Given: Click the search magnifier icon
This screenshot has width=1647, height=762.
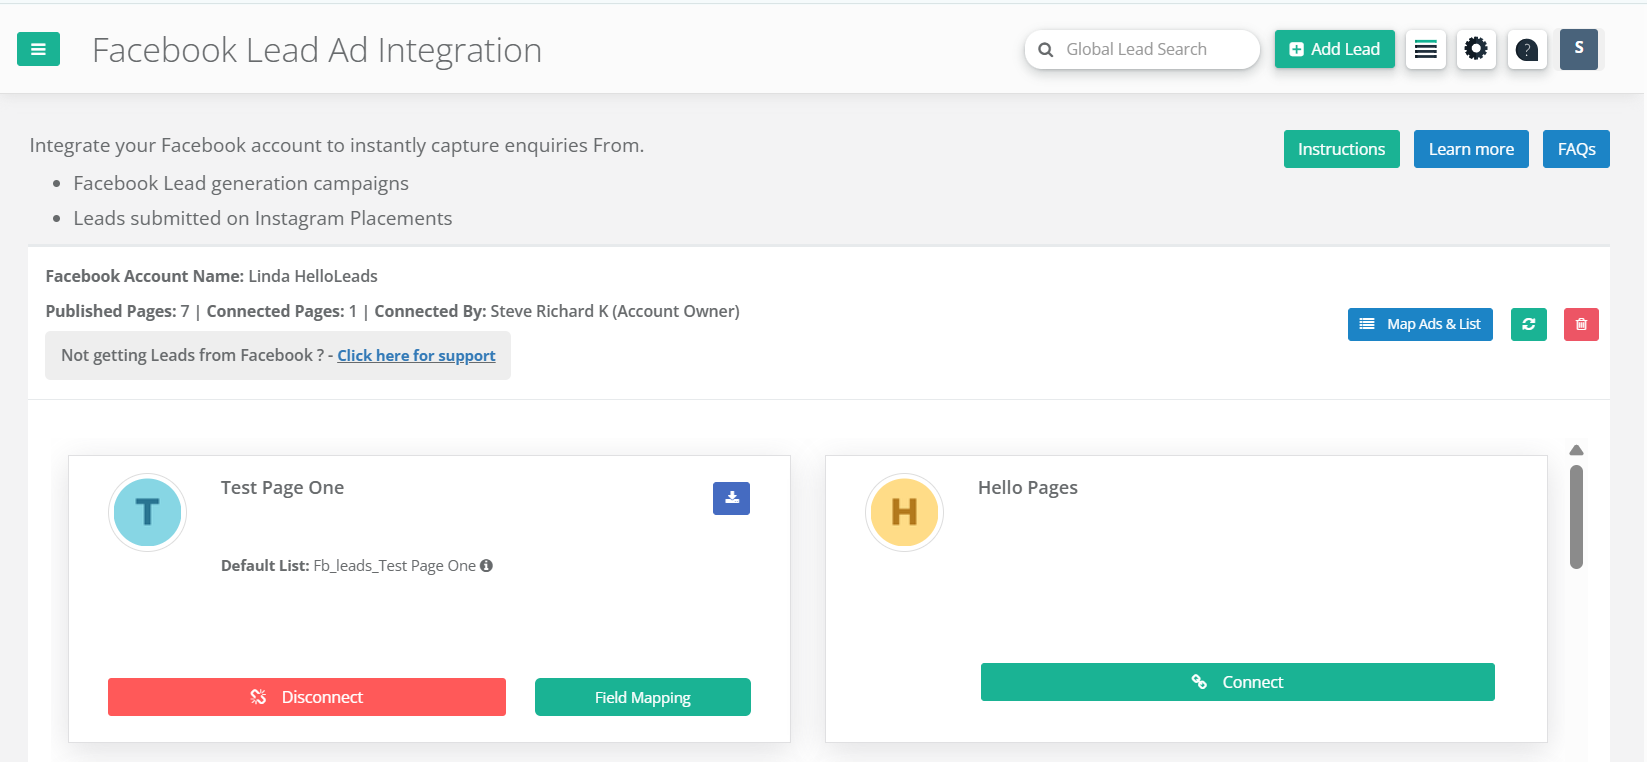Looking at the screenshot, I should [x=1046, y=50].
